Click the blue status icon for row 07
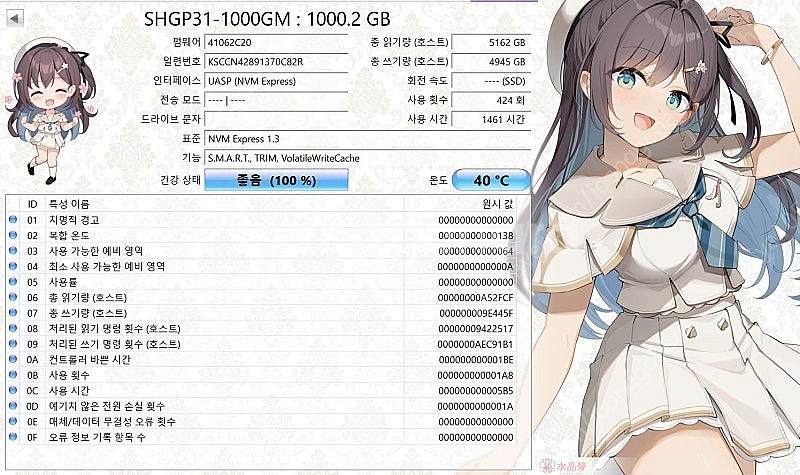 click(x=13, y=313)
